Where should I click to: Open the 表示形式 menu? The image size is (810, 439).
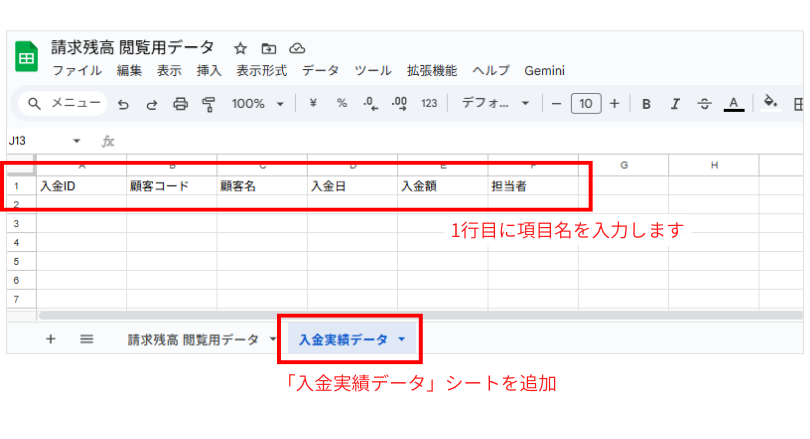tap(261, 71)
